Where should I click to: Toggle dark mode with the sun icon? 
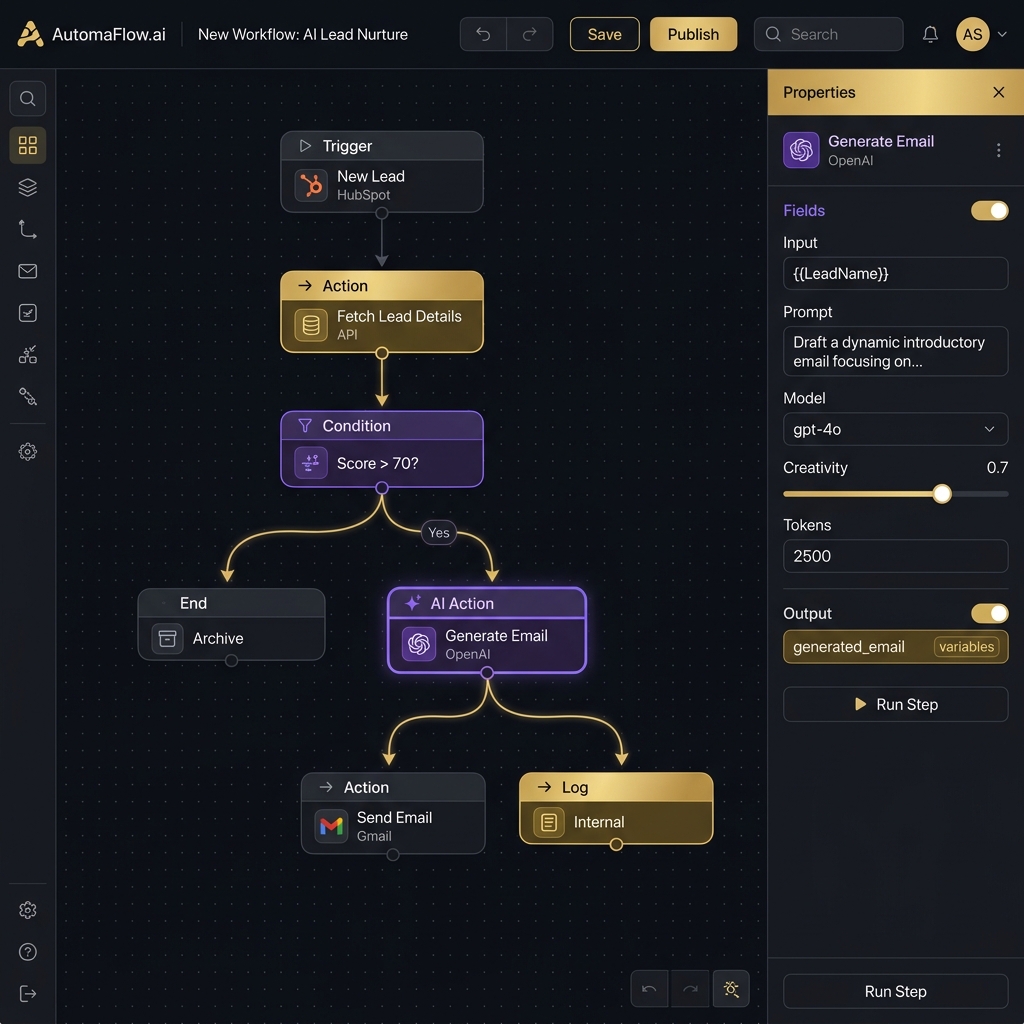coord(731,989)
